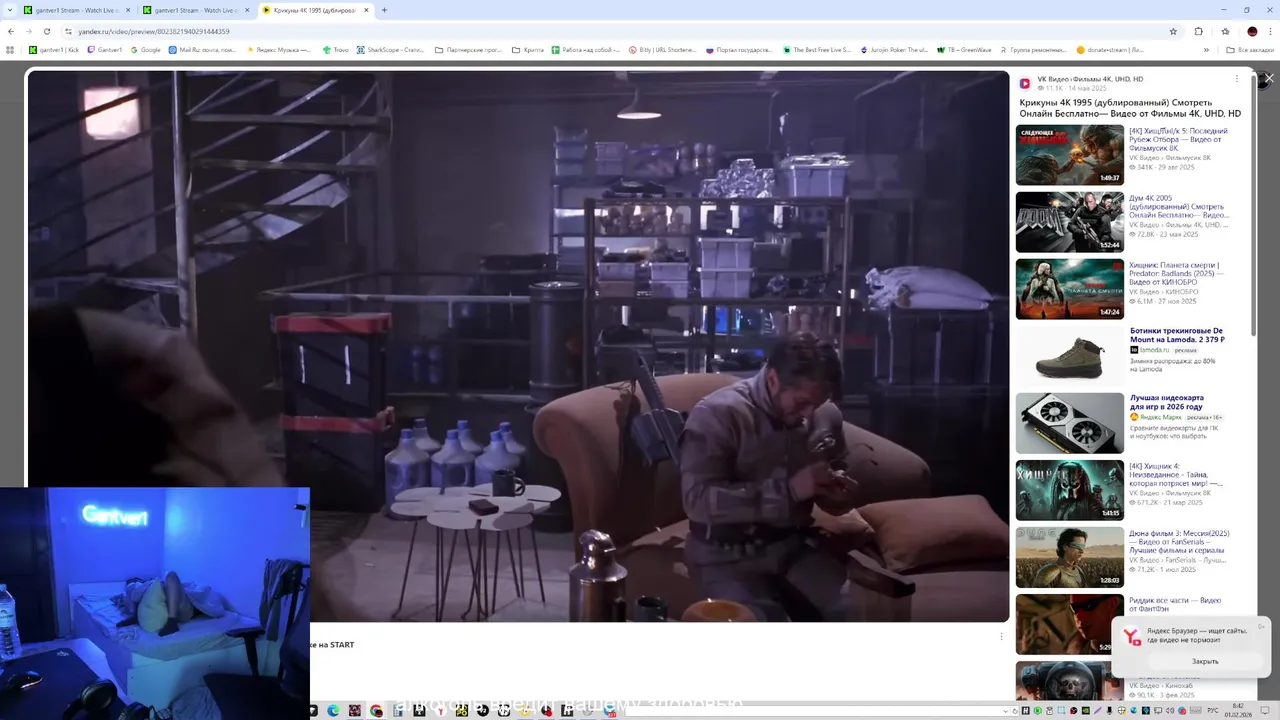
Task: Open the Bitly URL Shortener bookmark
Action: 663,49
